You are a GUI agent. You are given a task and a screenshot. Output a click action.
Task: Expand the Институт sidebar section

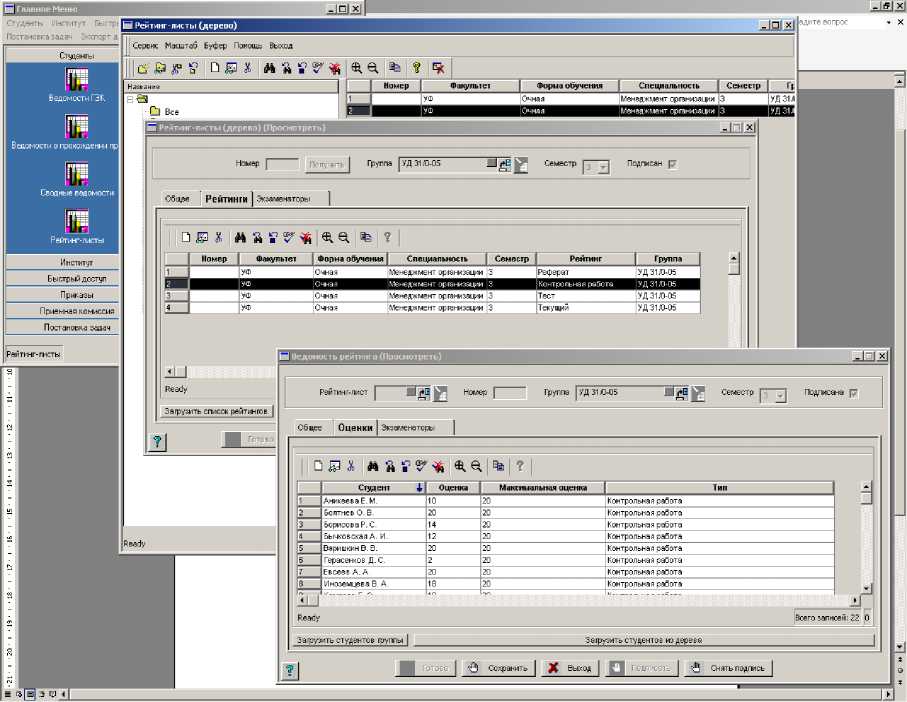pos(62,262)
